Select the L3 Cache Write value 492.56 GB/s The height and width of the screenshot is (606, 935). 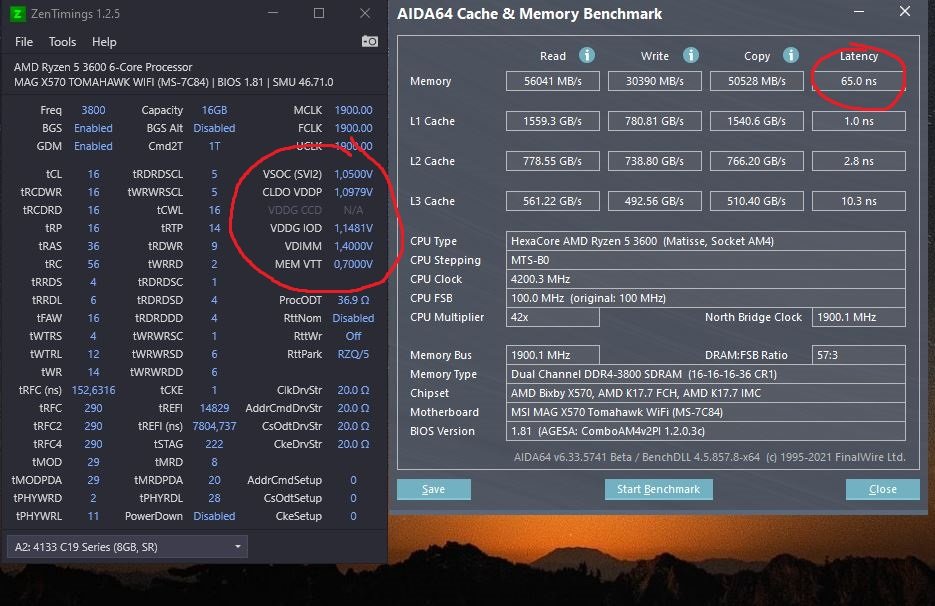[655, 201]
